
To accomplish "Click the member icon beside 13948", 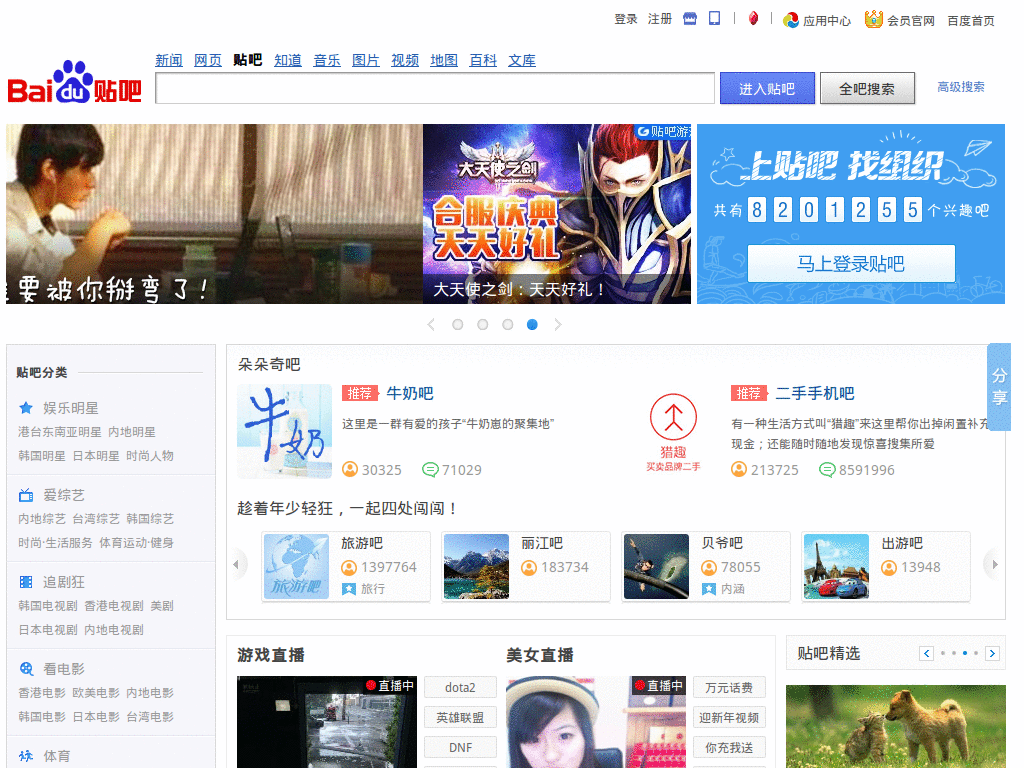I will pos(889,568).
